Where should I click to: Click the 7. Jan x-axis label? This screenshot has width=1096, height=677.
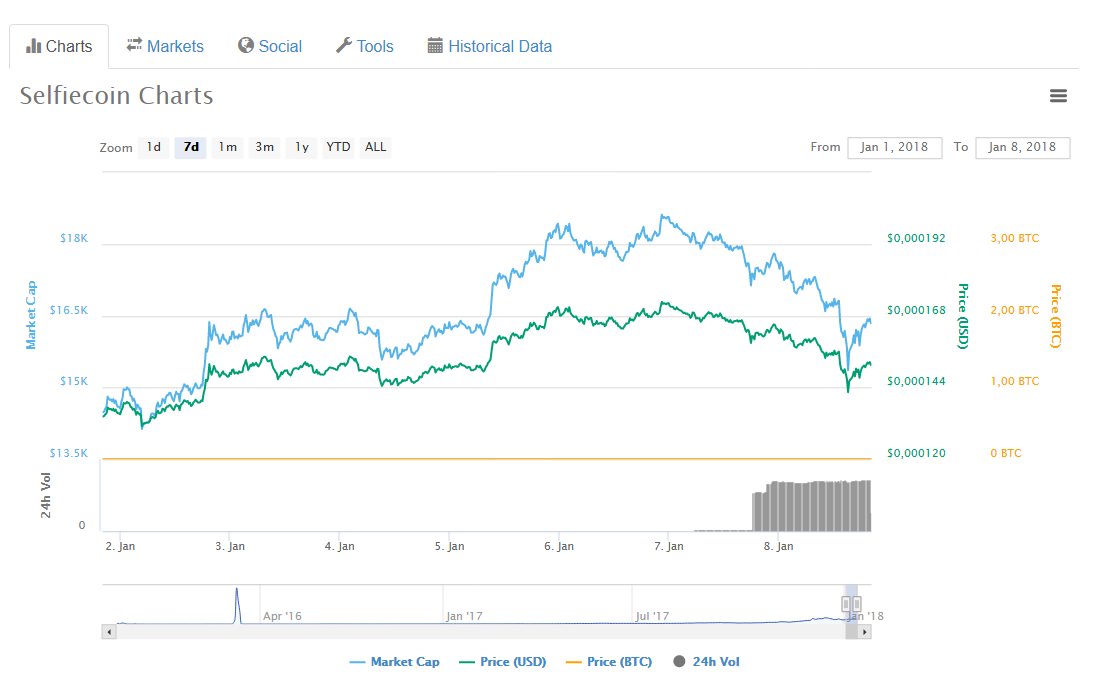pos(669,546)
